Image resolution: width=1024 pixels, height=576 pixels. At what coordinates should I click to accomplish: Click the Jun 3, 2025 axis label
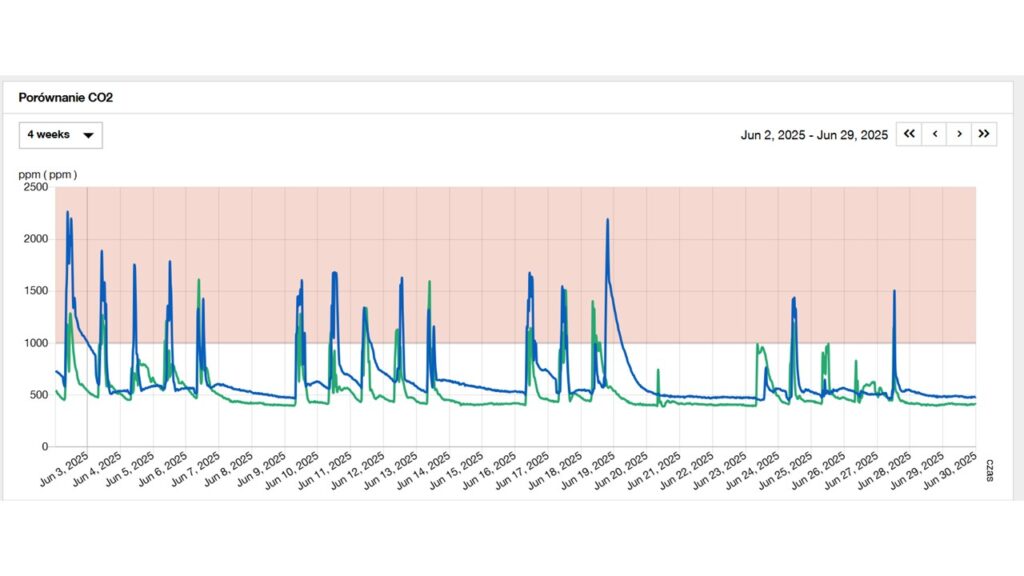(x=65, y=468)
